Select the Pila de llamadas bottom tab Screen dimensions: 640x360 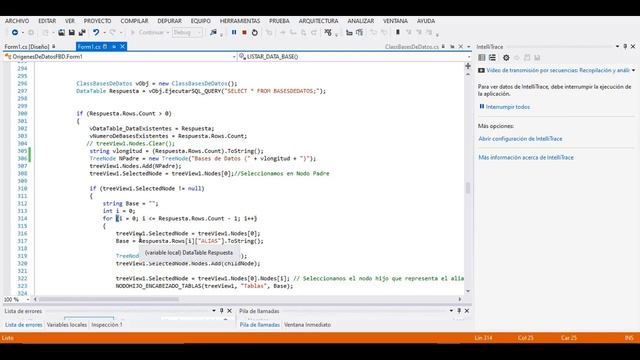tap(260, 325)
